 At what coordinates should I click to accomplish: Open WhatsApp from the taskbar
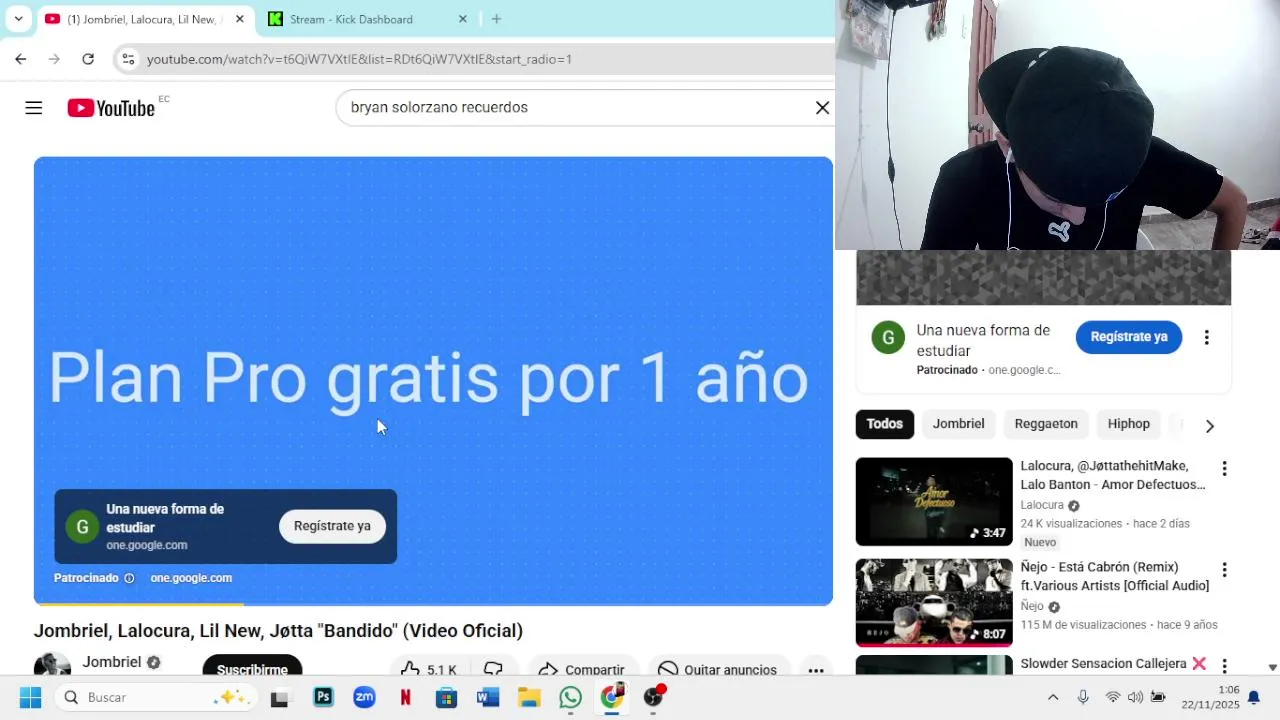[x=570, y=697]
